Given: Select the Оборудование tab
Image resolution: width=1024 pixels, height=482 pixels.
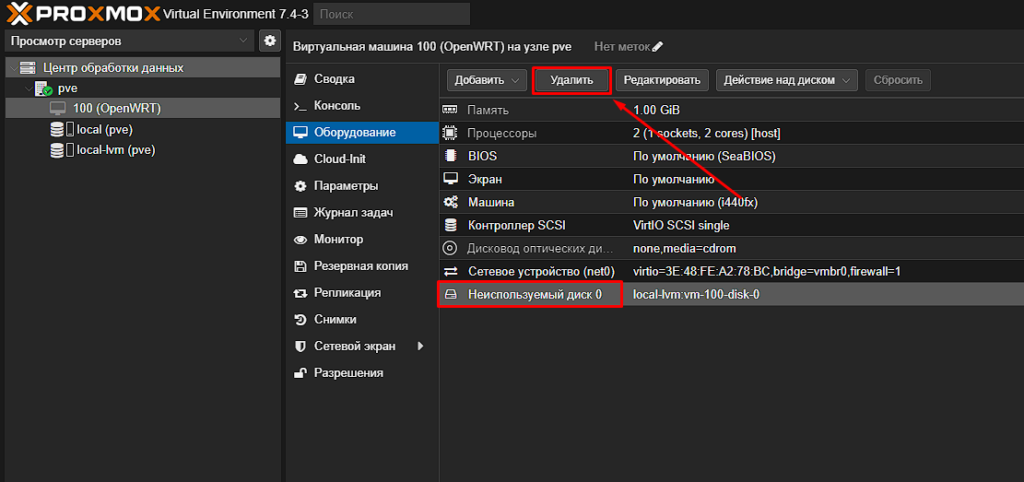Looking at the screenshot, I should click(x=362, y=133).
